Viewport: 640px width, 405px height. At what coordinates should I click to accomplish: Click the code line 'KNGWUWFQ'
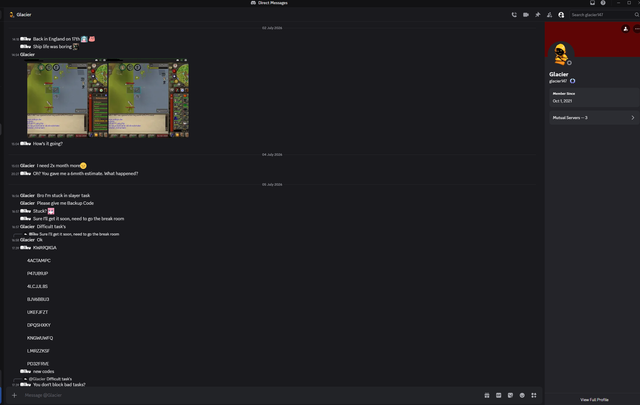(40, 338)
